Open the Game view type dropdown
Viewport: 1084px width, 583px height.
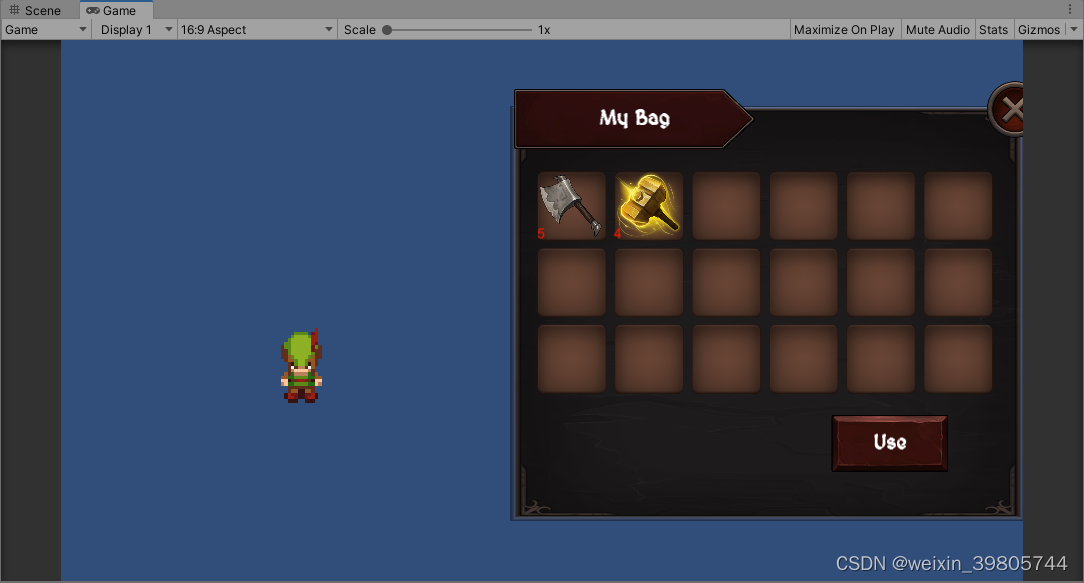(x=46, y=30)
